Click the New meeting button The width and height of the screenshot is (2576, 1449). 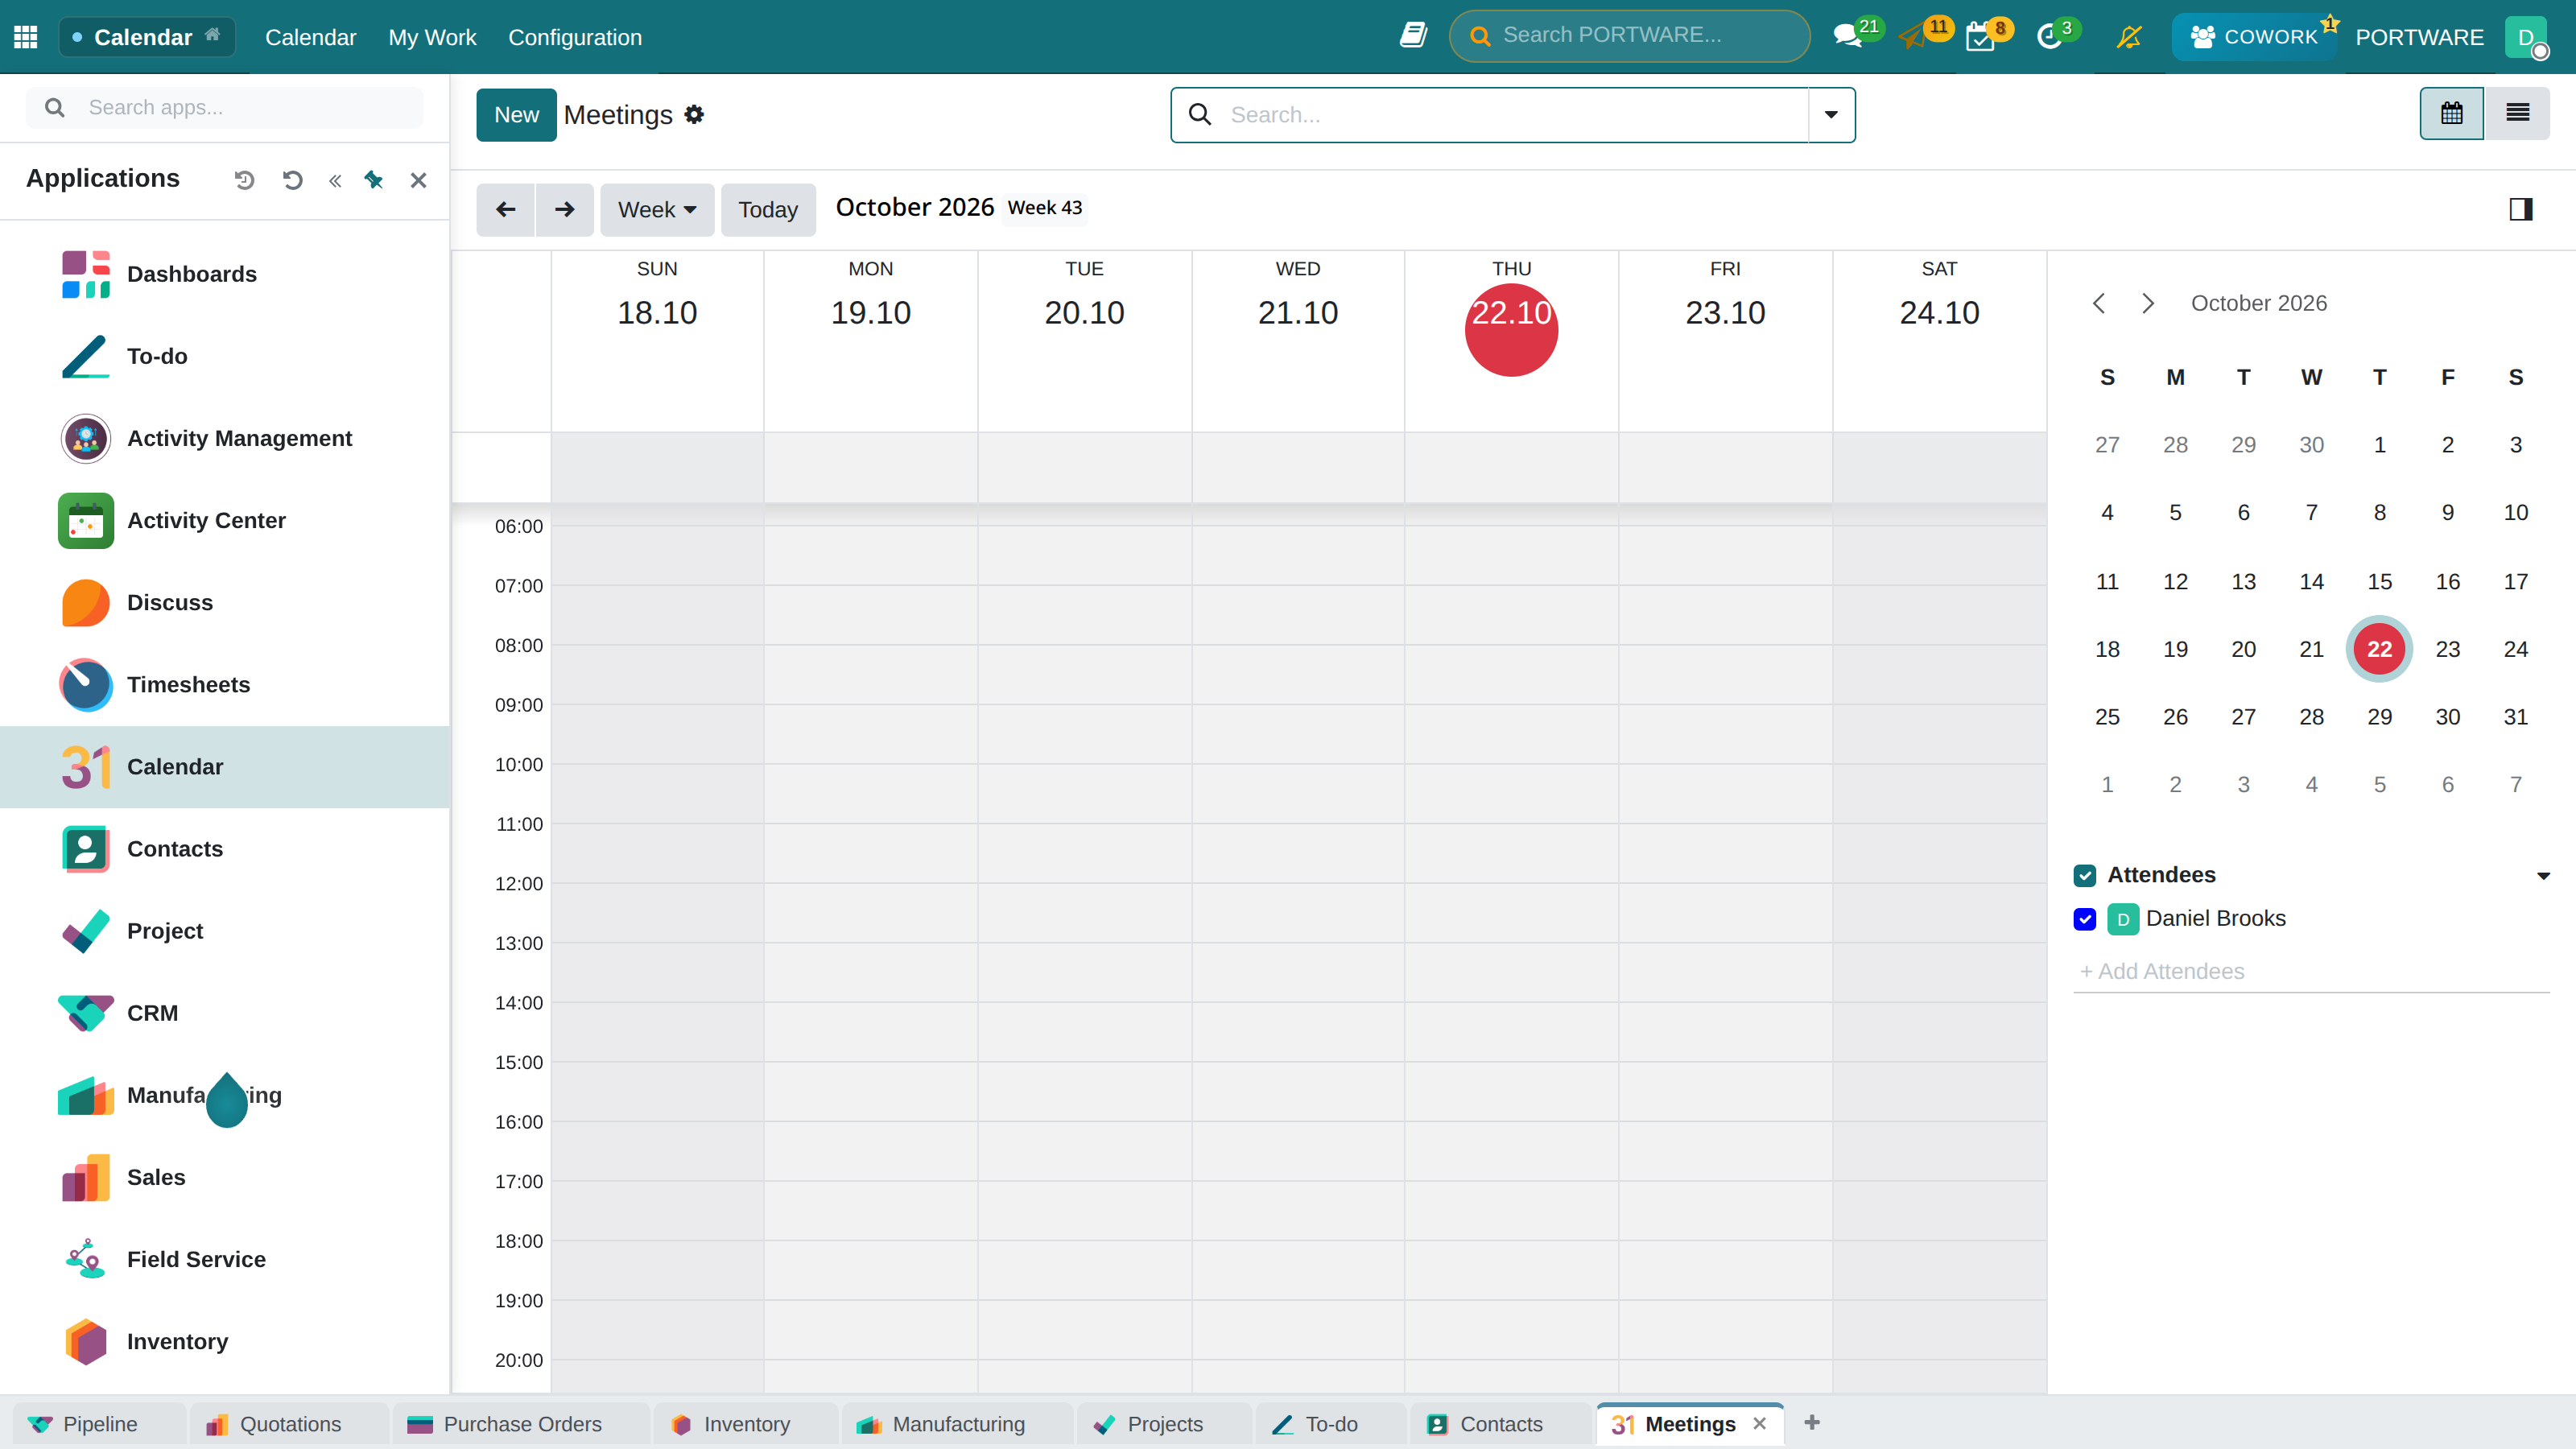[x=516, y=115]
